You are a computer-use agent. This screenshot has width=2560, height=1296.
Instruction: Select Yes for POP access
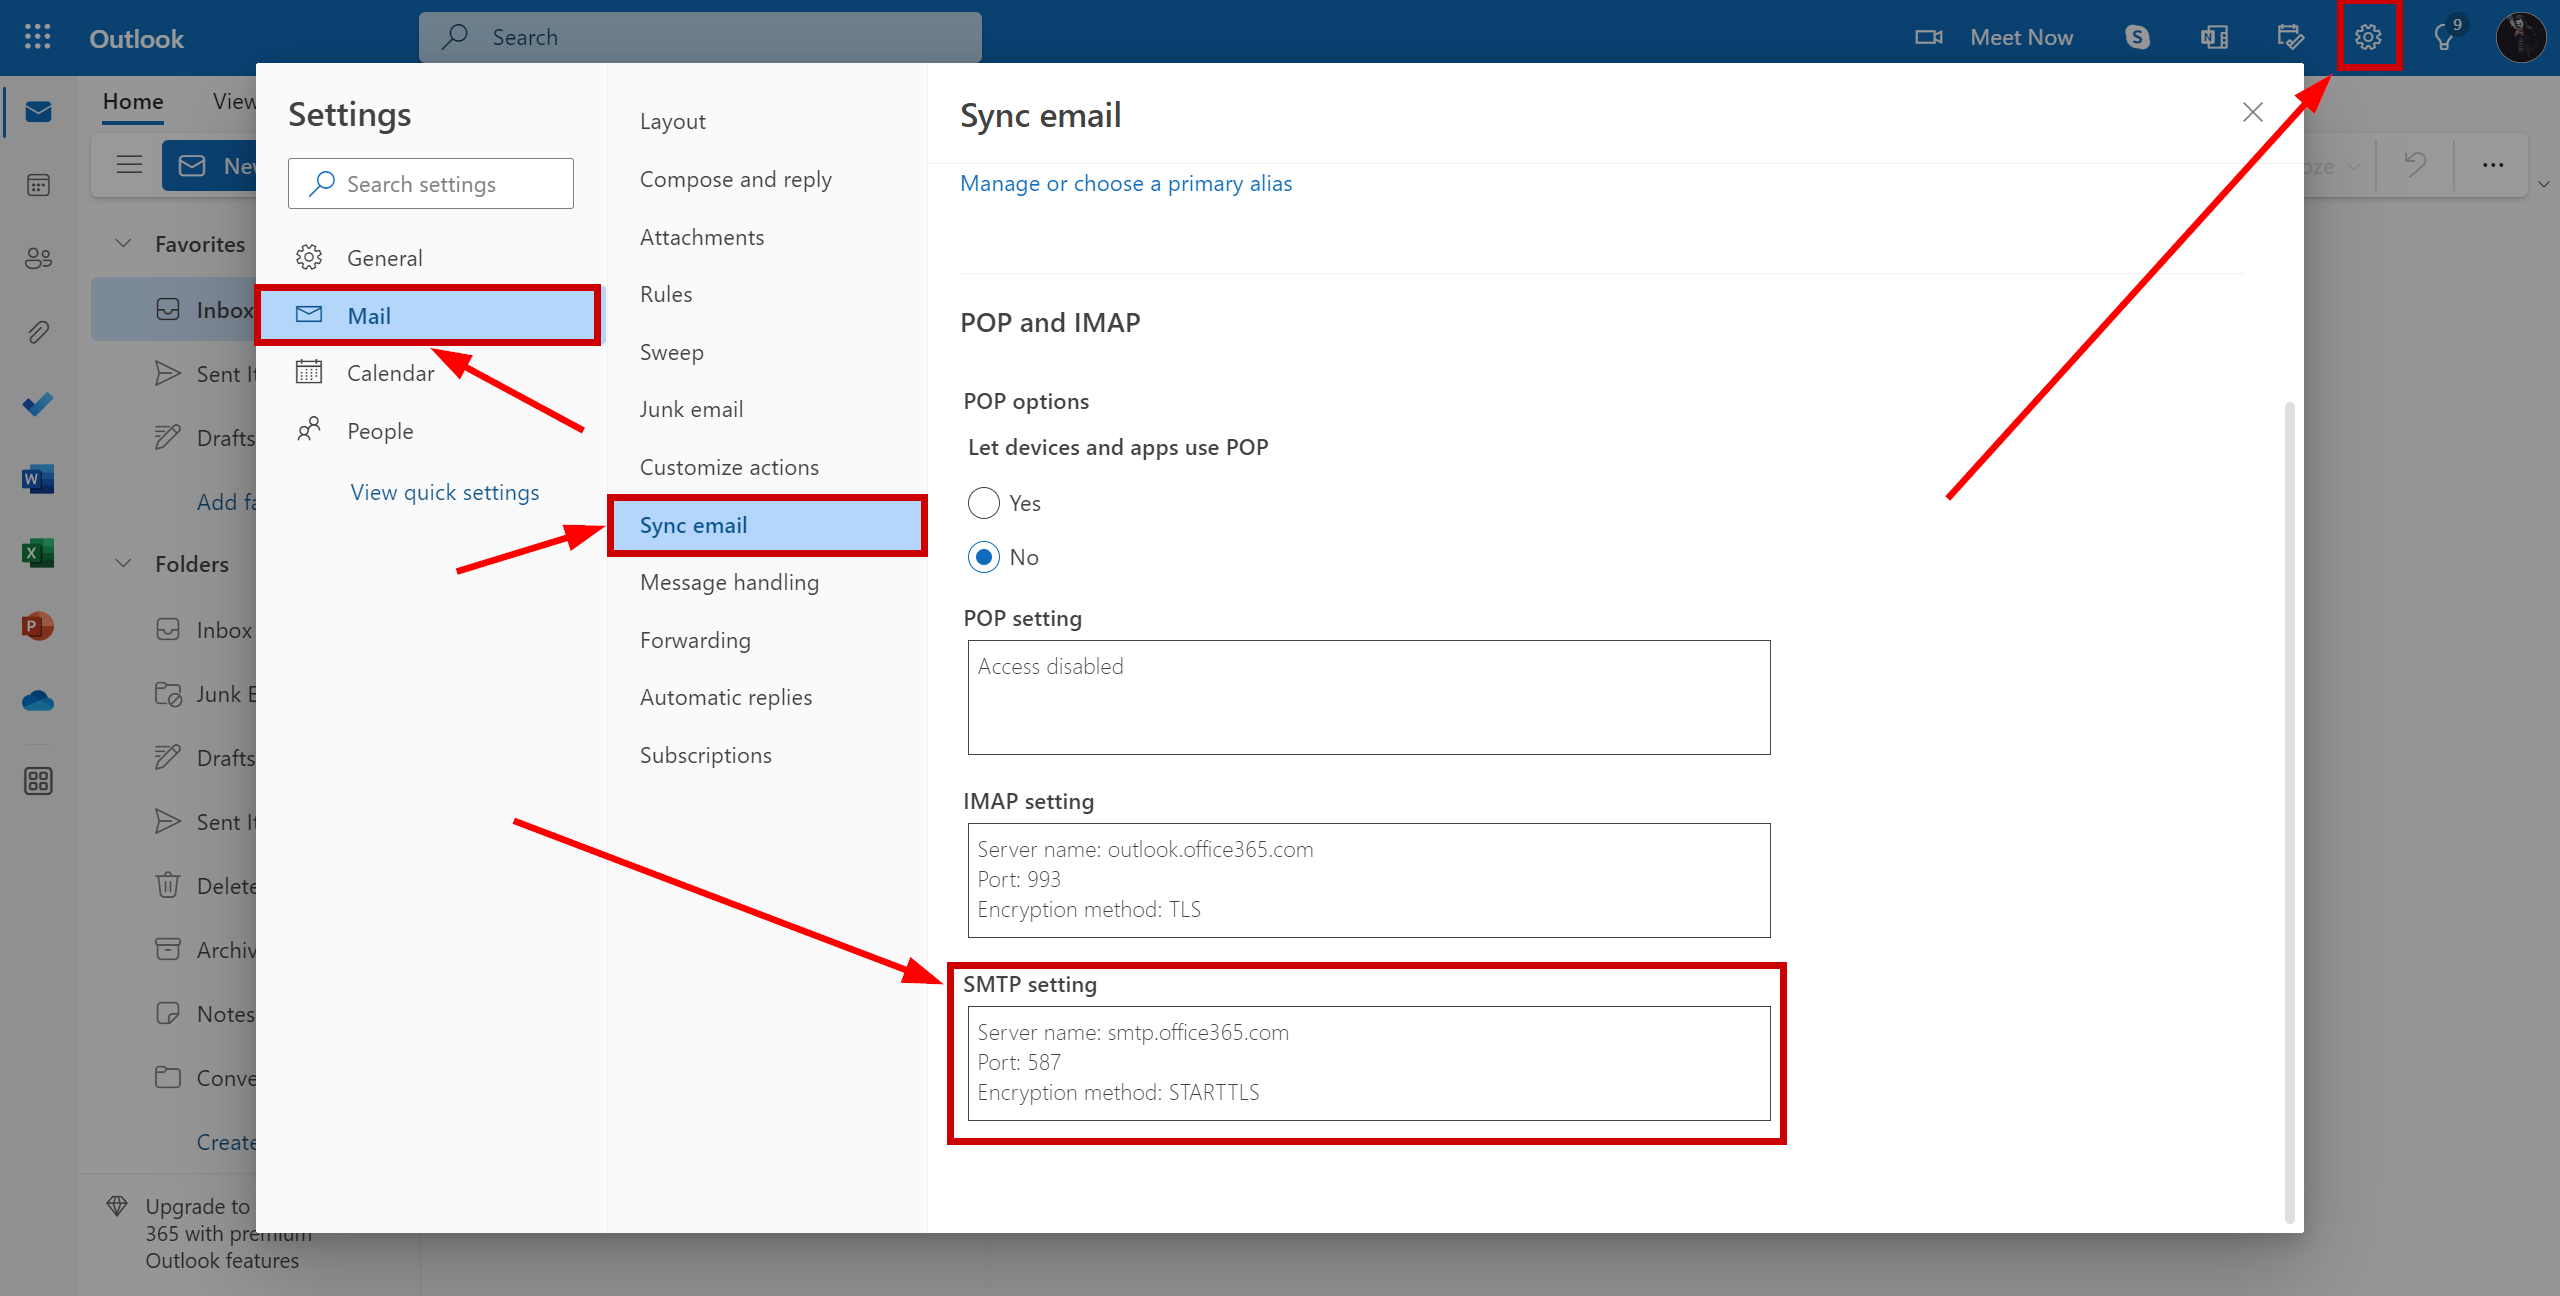click(984, 503)
